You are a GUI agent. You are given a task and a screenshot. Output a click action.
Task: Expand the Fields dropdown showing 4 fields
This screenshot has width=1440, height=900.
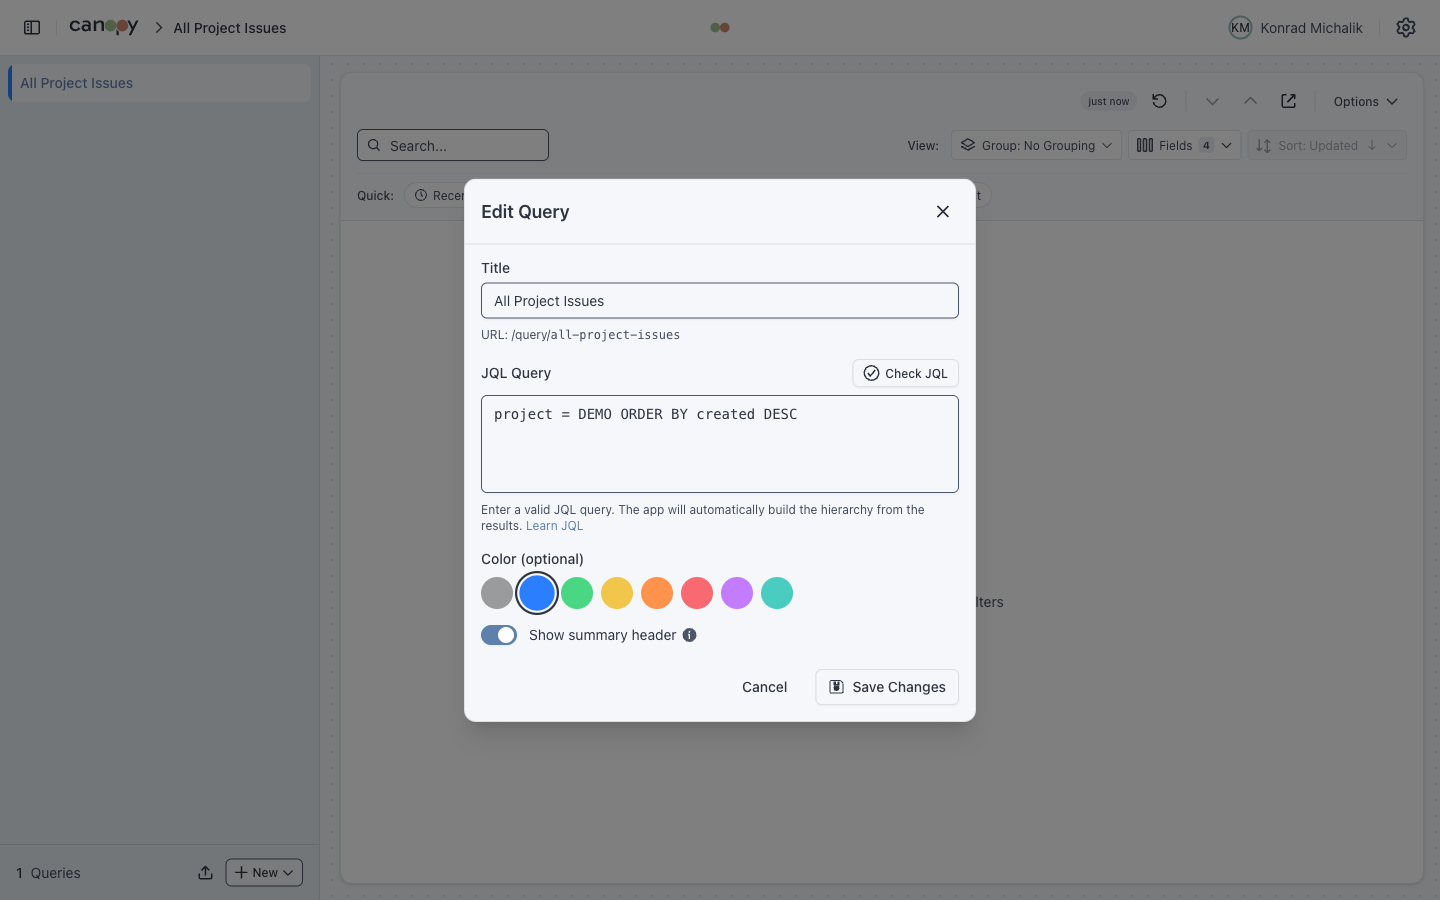coord(1184,145)
